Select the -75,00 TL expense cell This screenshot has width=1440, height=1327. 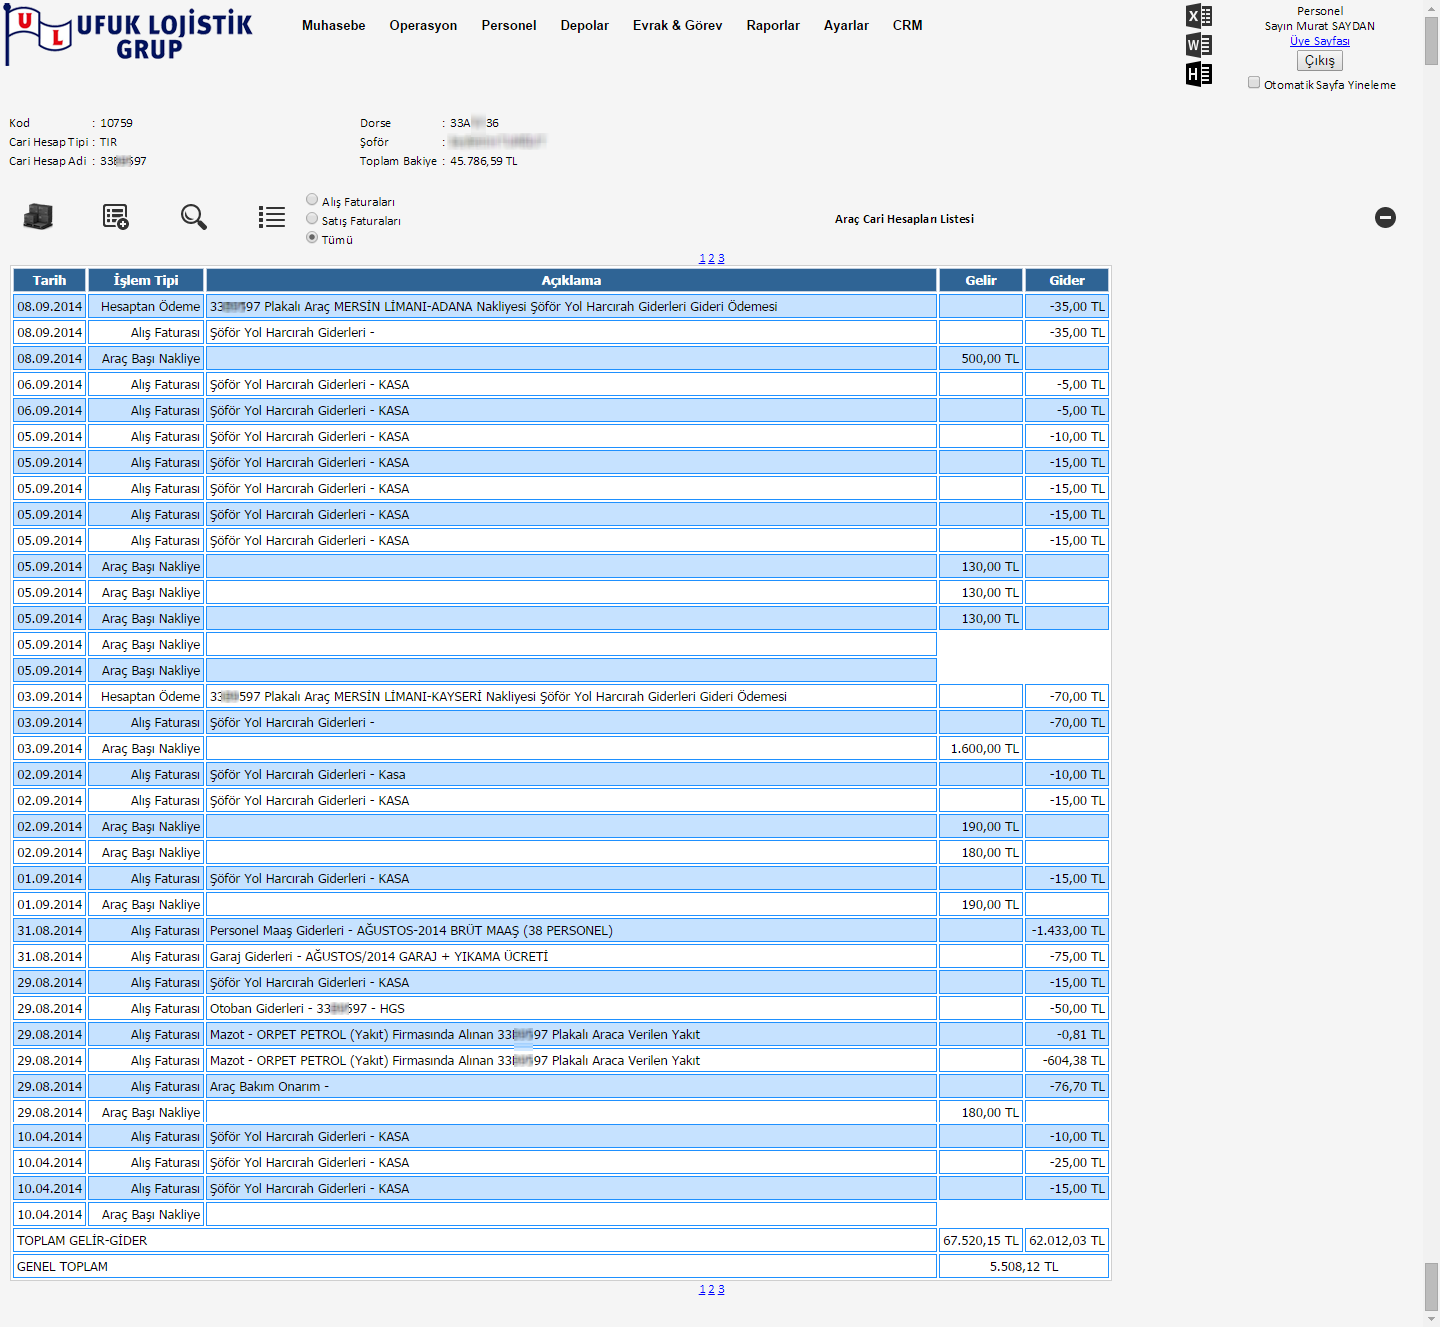coord(1067,956)
